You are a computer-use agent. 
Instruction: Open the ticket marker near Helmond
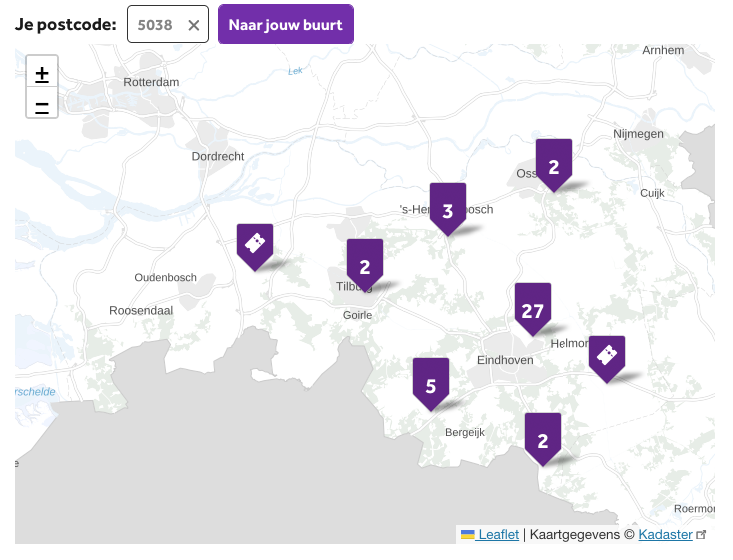[x=606, y=356]
